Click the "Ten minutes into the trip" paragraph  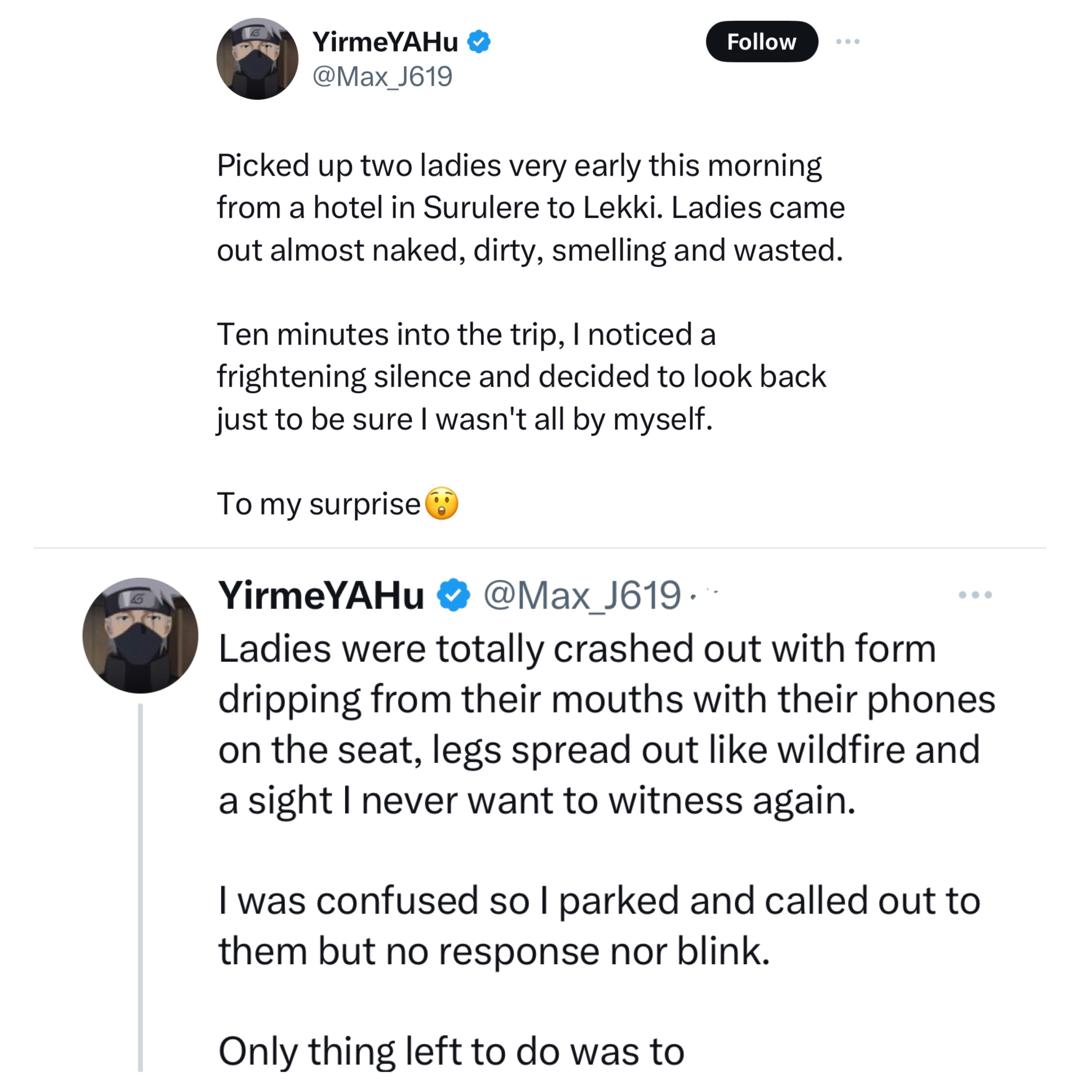click(x=521, y=376)
